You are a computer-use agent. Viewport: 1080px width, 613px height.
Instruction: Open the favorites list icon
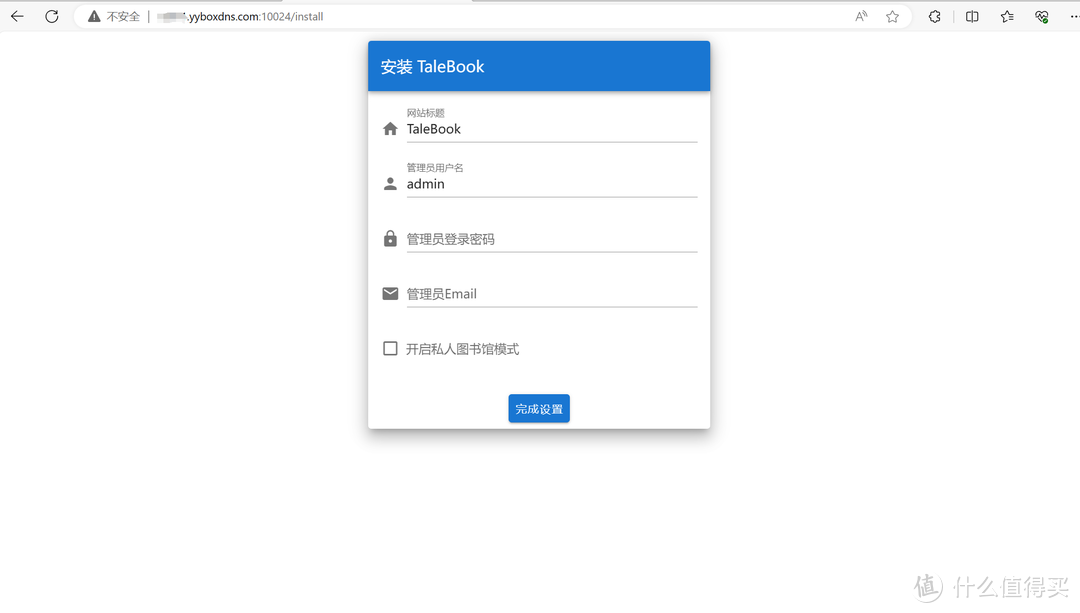tap(1007, 16)
